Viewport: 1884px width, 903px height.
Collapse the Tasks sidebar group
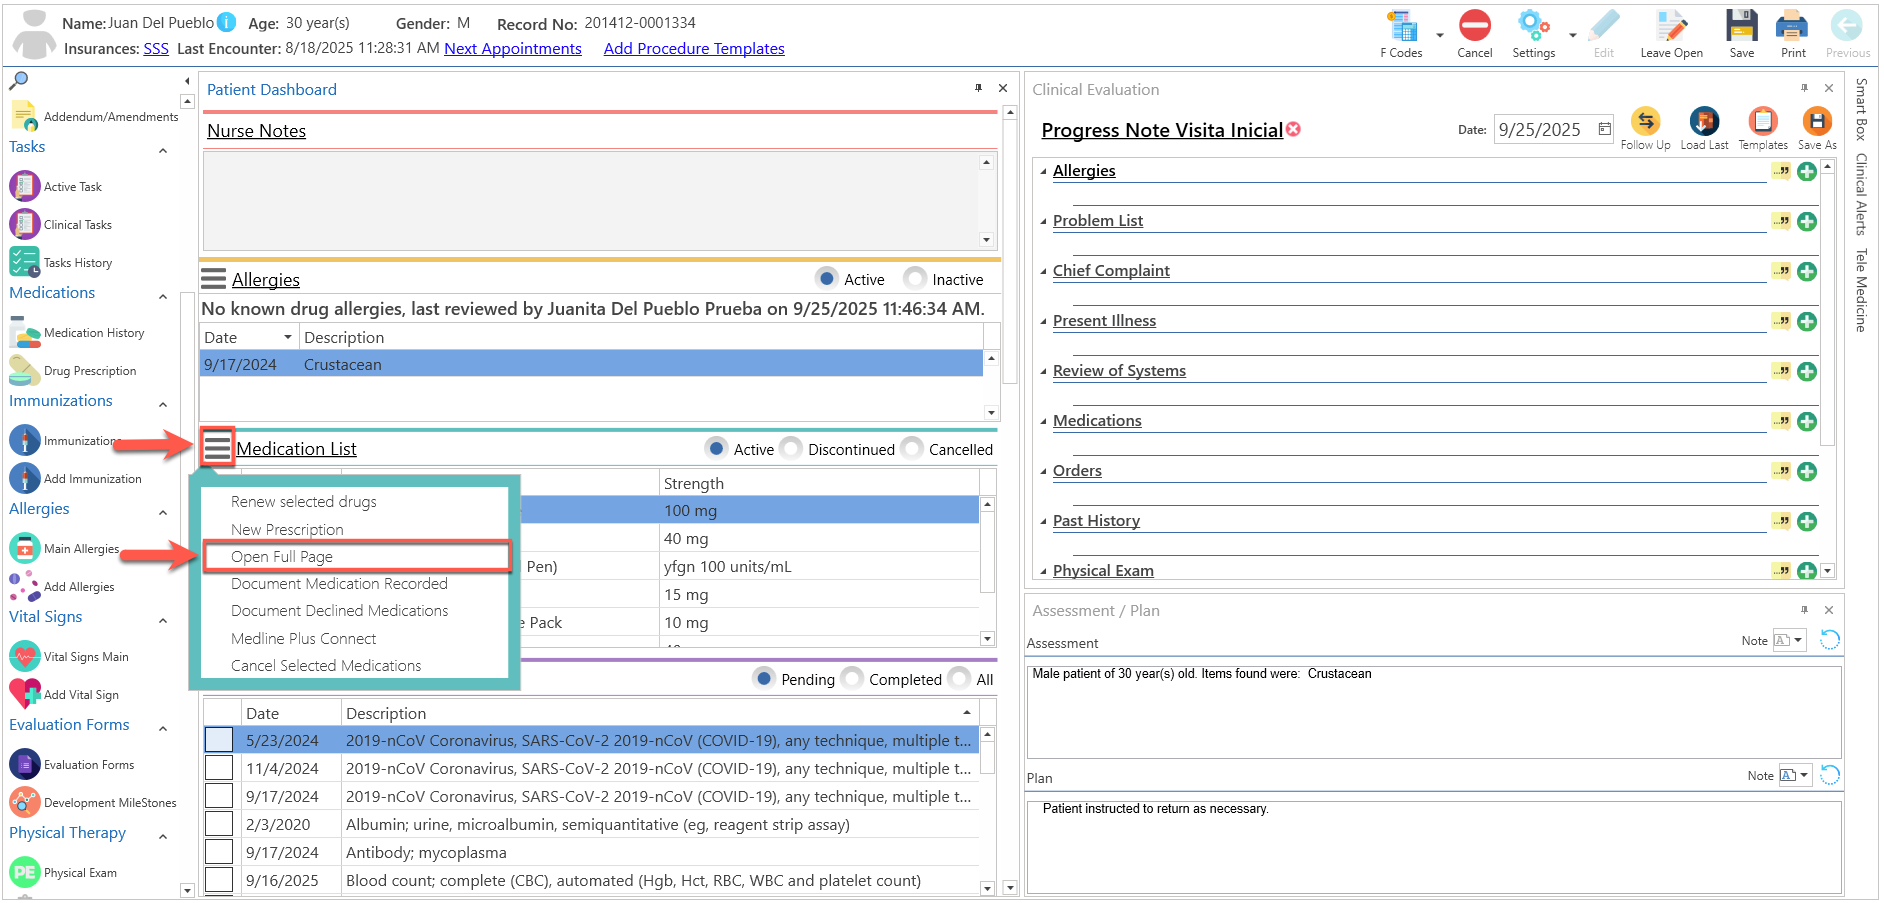coord(163,151)
